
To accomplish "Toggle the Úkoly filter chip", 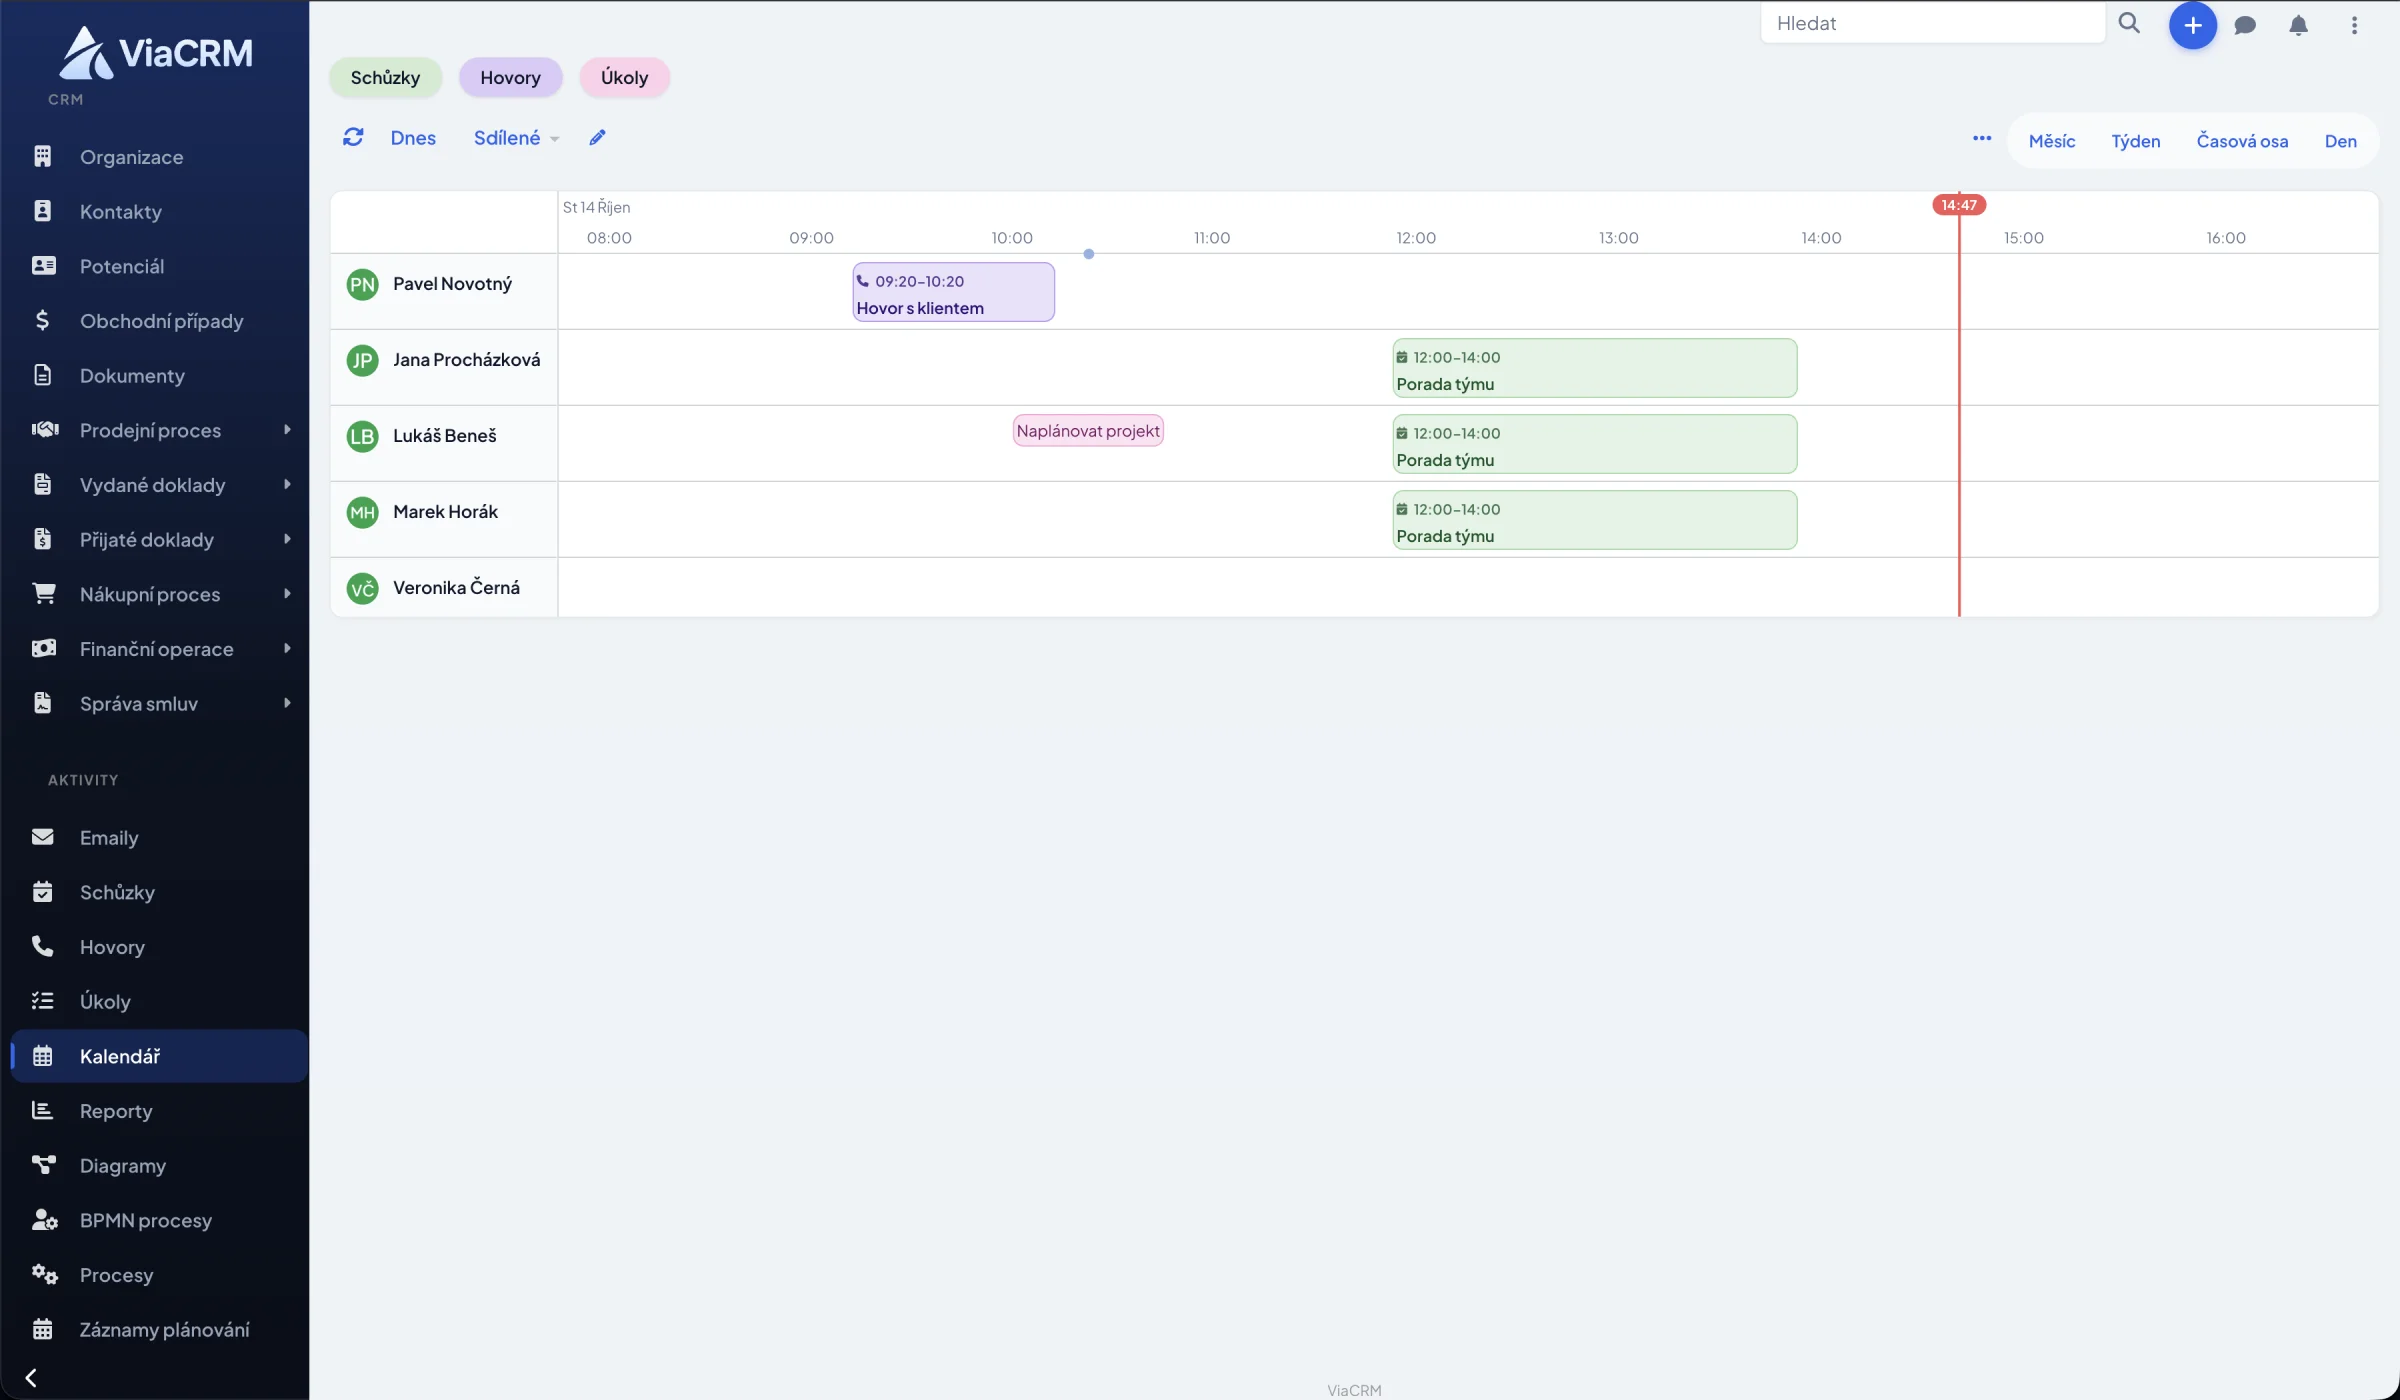I will point(624,77).
